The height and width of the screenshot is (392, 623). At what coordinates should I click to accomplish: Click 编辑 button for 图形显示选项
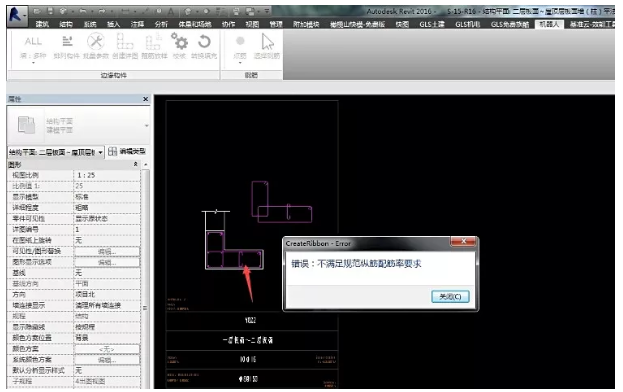pos(107,263)
